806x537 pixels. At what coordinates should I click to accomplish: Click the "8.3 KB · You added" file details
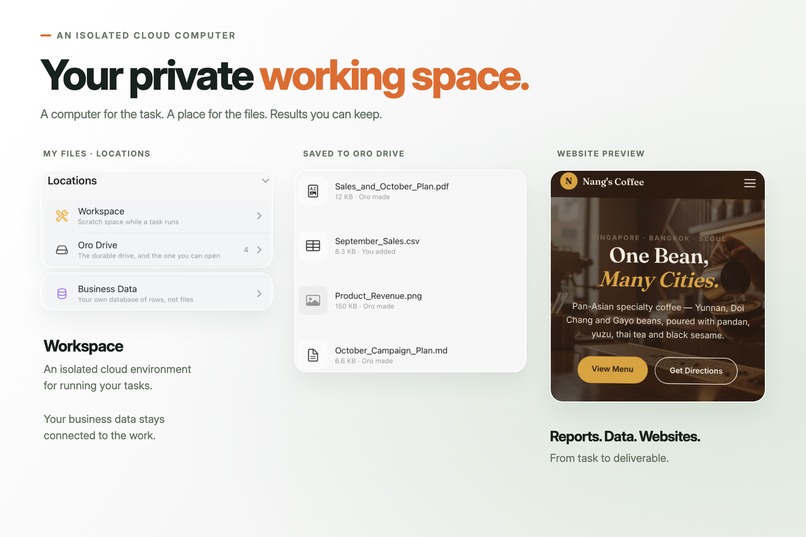click(365, 251)
